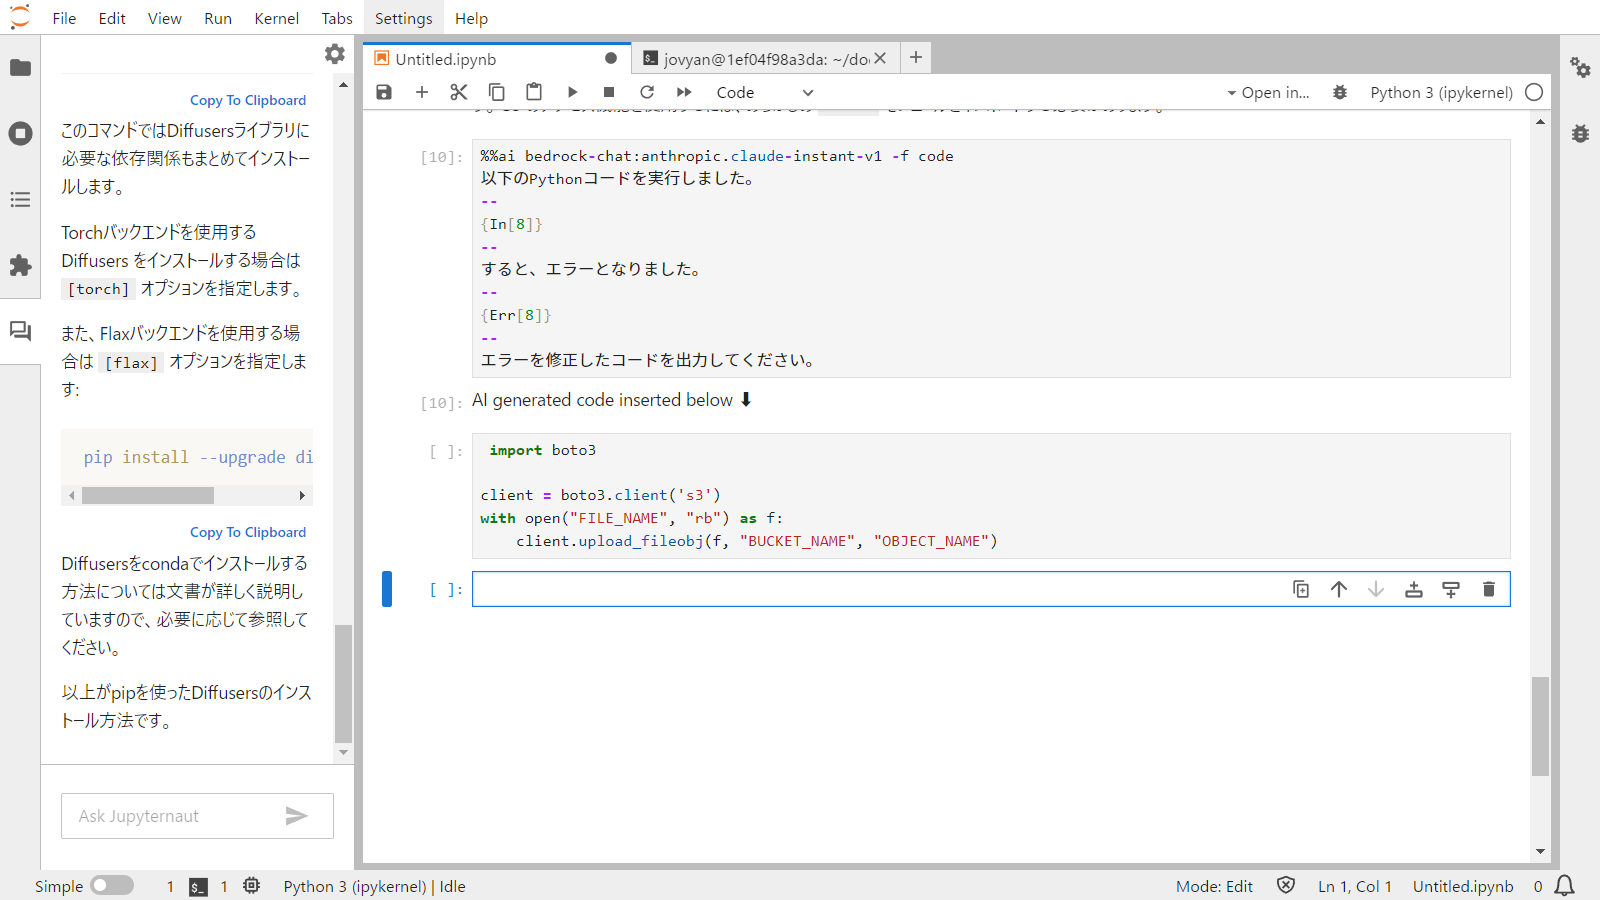Open the Jupyternaut chat sidebar panel
1600x900 pixels.
pyautogui.click(x=20, y=331)
